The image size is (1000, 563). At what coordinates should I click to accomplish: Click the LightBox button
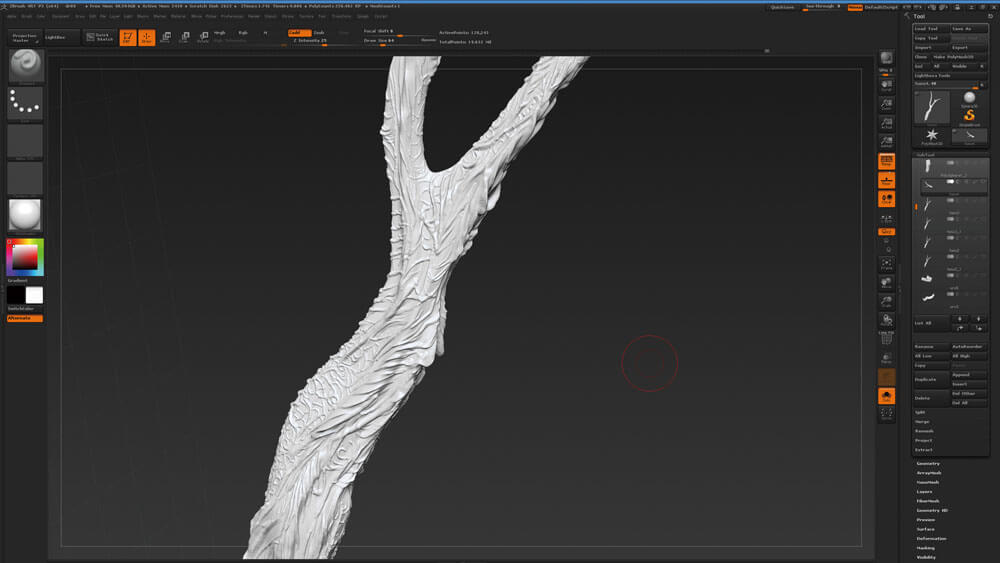62,38
